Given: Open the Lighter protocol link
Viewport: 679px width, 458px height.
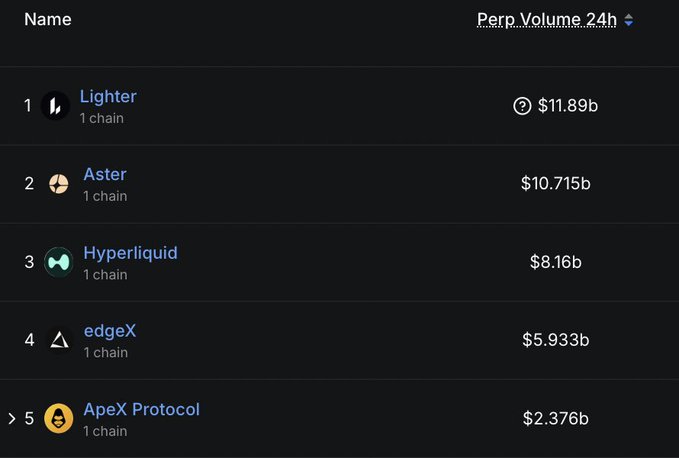Looking at the screenshot, I should tap(108, 97).
